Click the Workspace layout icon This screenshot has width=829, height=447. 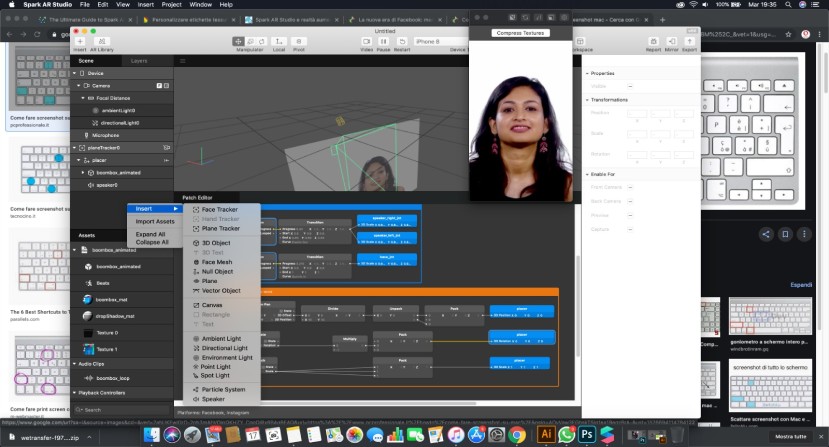coord(580,41)
